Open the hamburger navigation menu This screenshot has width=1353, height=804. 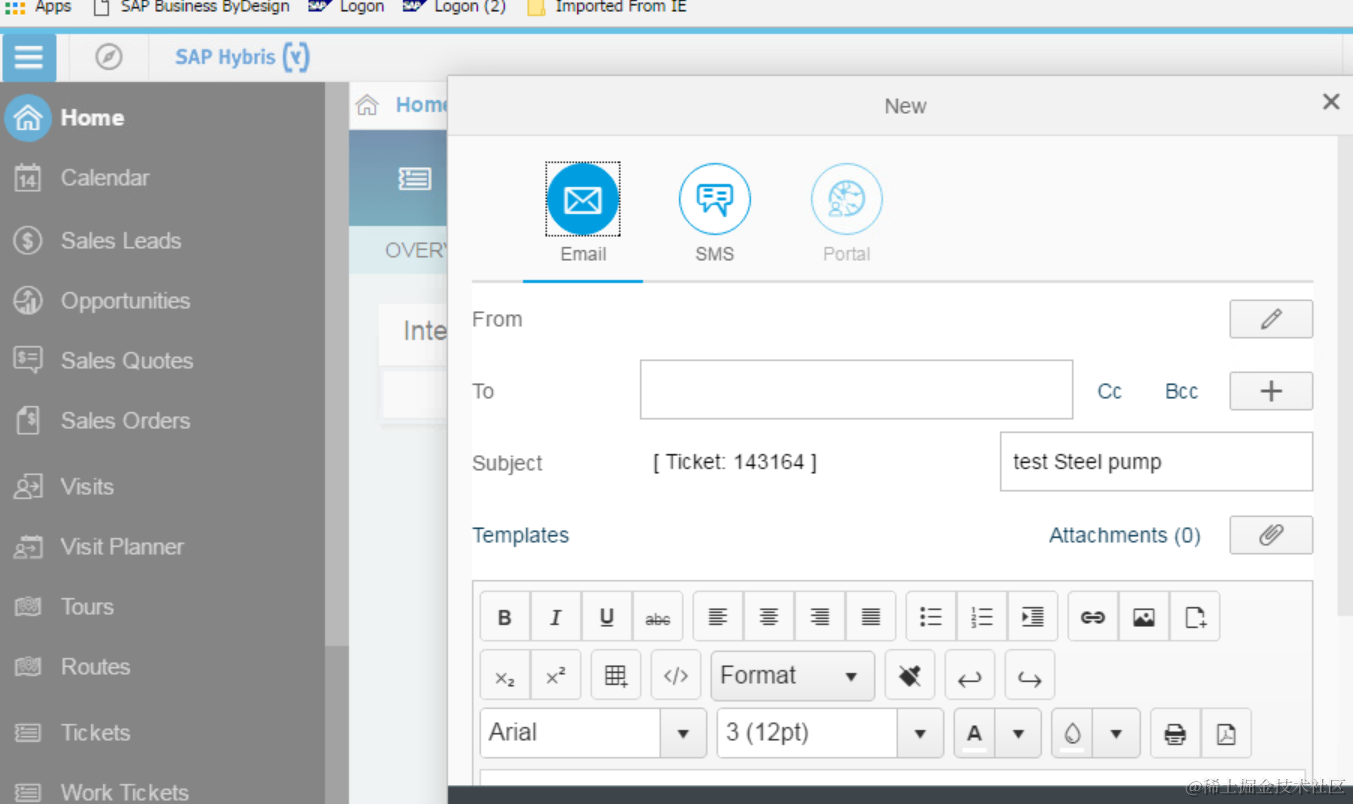tap(29, 57)
